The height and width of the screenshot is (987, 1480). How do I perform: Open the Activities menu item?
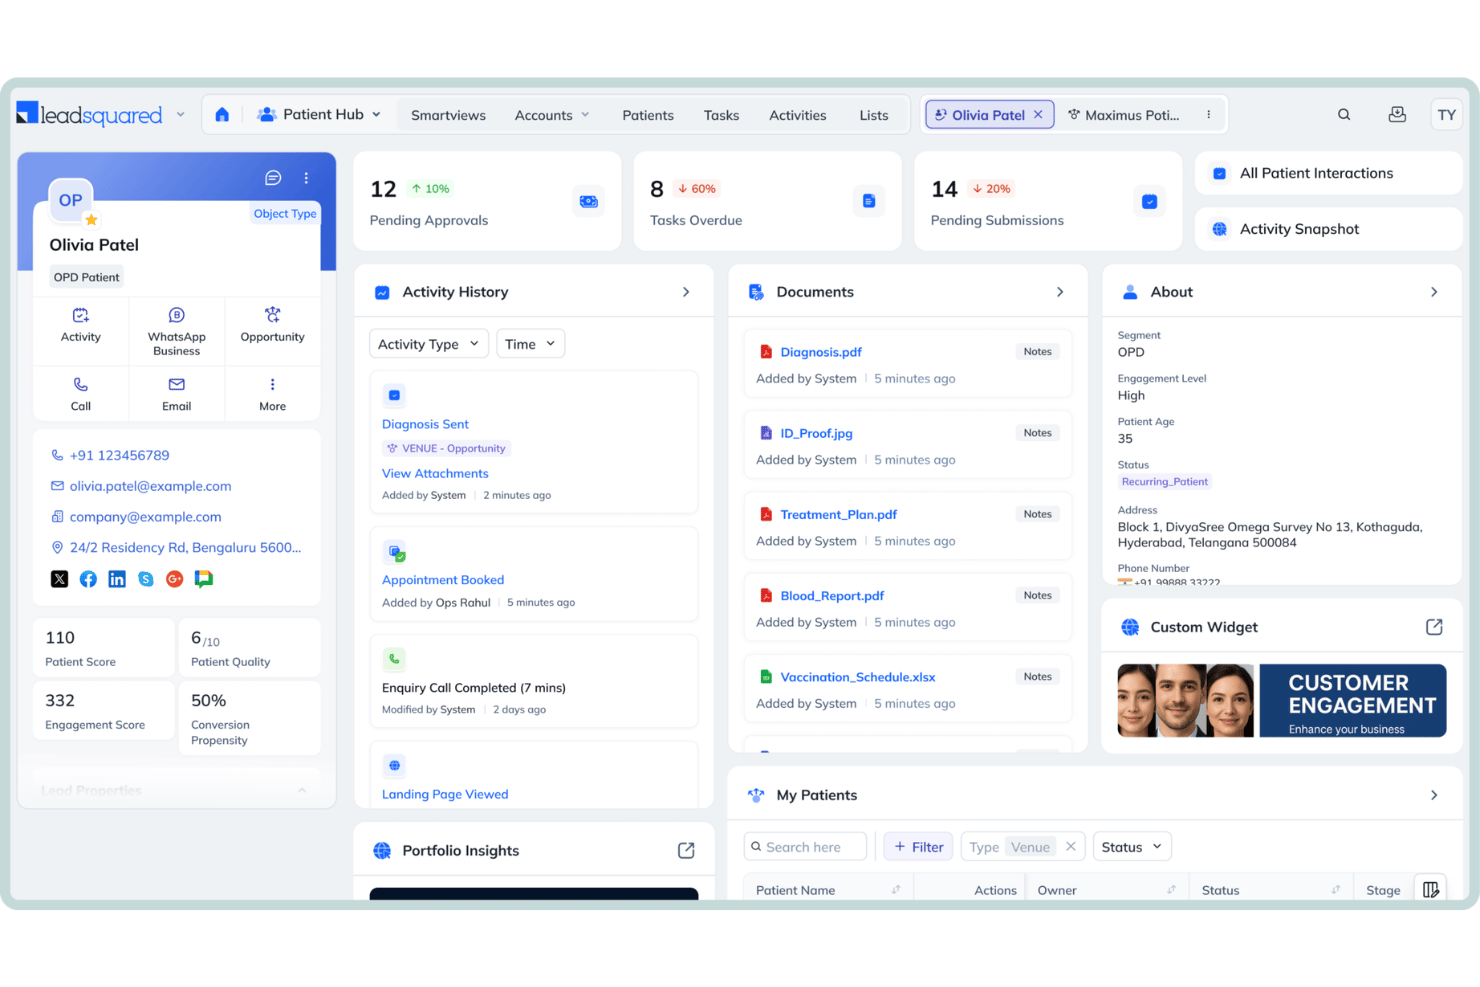click(x=797, y=115)
